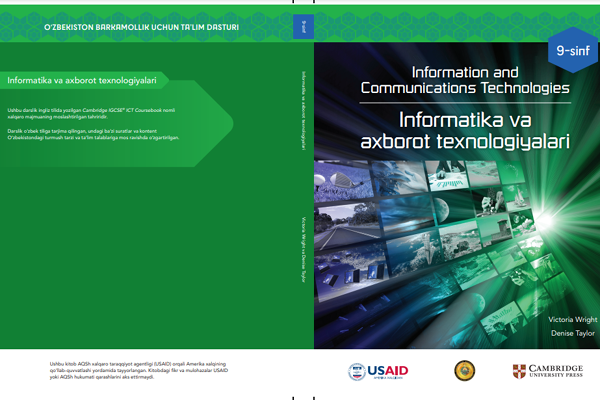Click the Uzbekistan state emblem
The width and height of the screenshot is (600, 400).
464,371
